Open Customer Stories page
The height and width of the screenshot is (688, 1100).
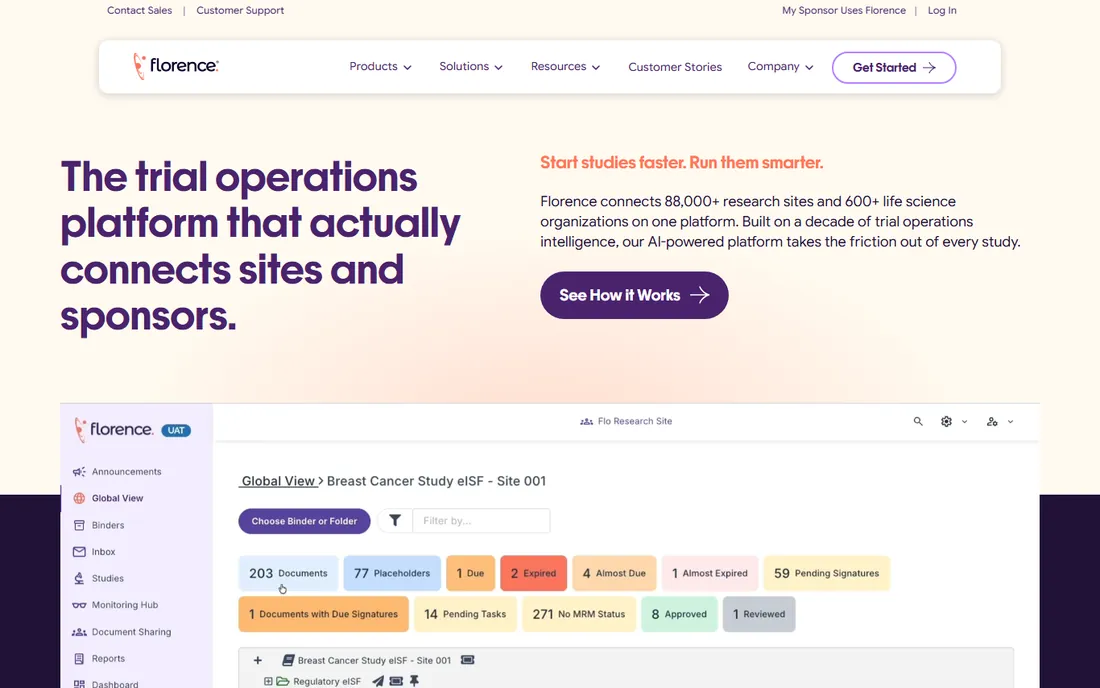675,67
